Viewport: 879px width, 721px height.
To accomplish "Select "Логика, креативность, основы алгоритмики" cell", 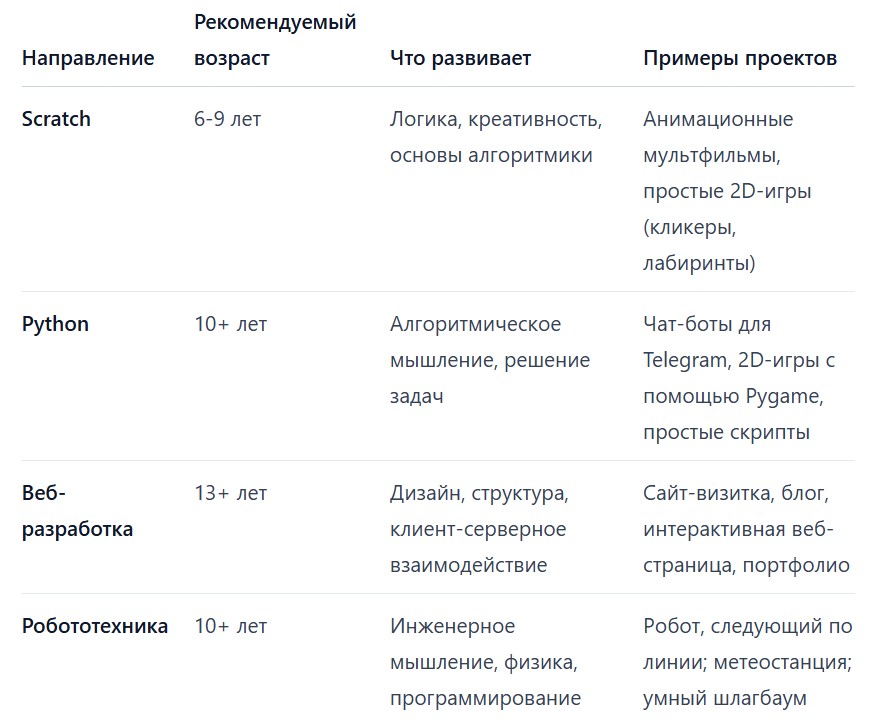I will (495, 137).
